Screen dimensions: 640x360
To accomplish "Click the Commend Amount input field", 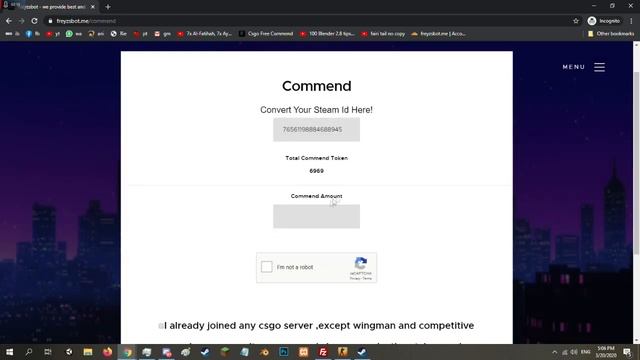I will coord(316,216).
